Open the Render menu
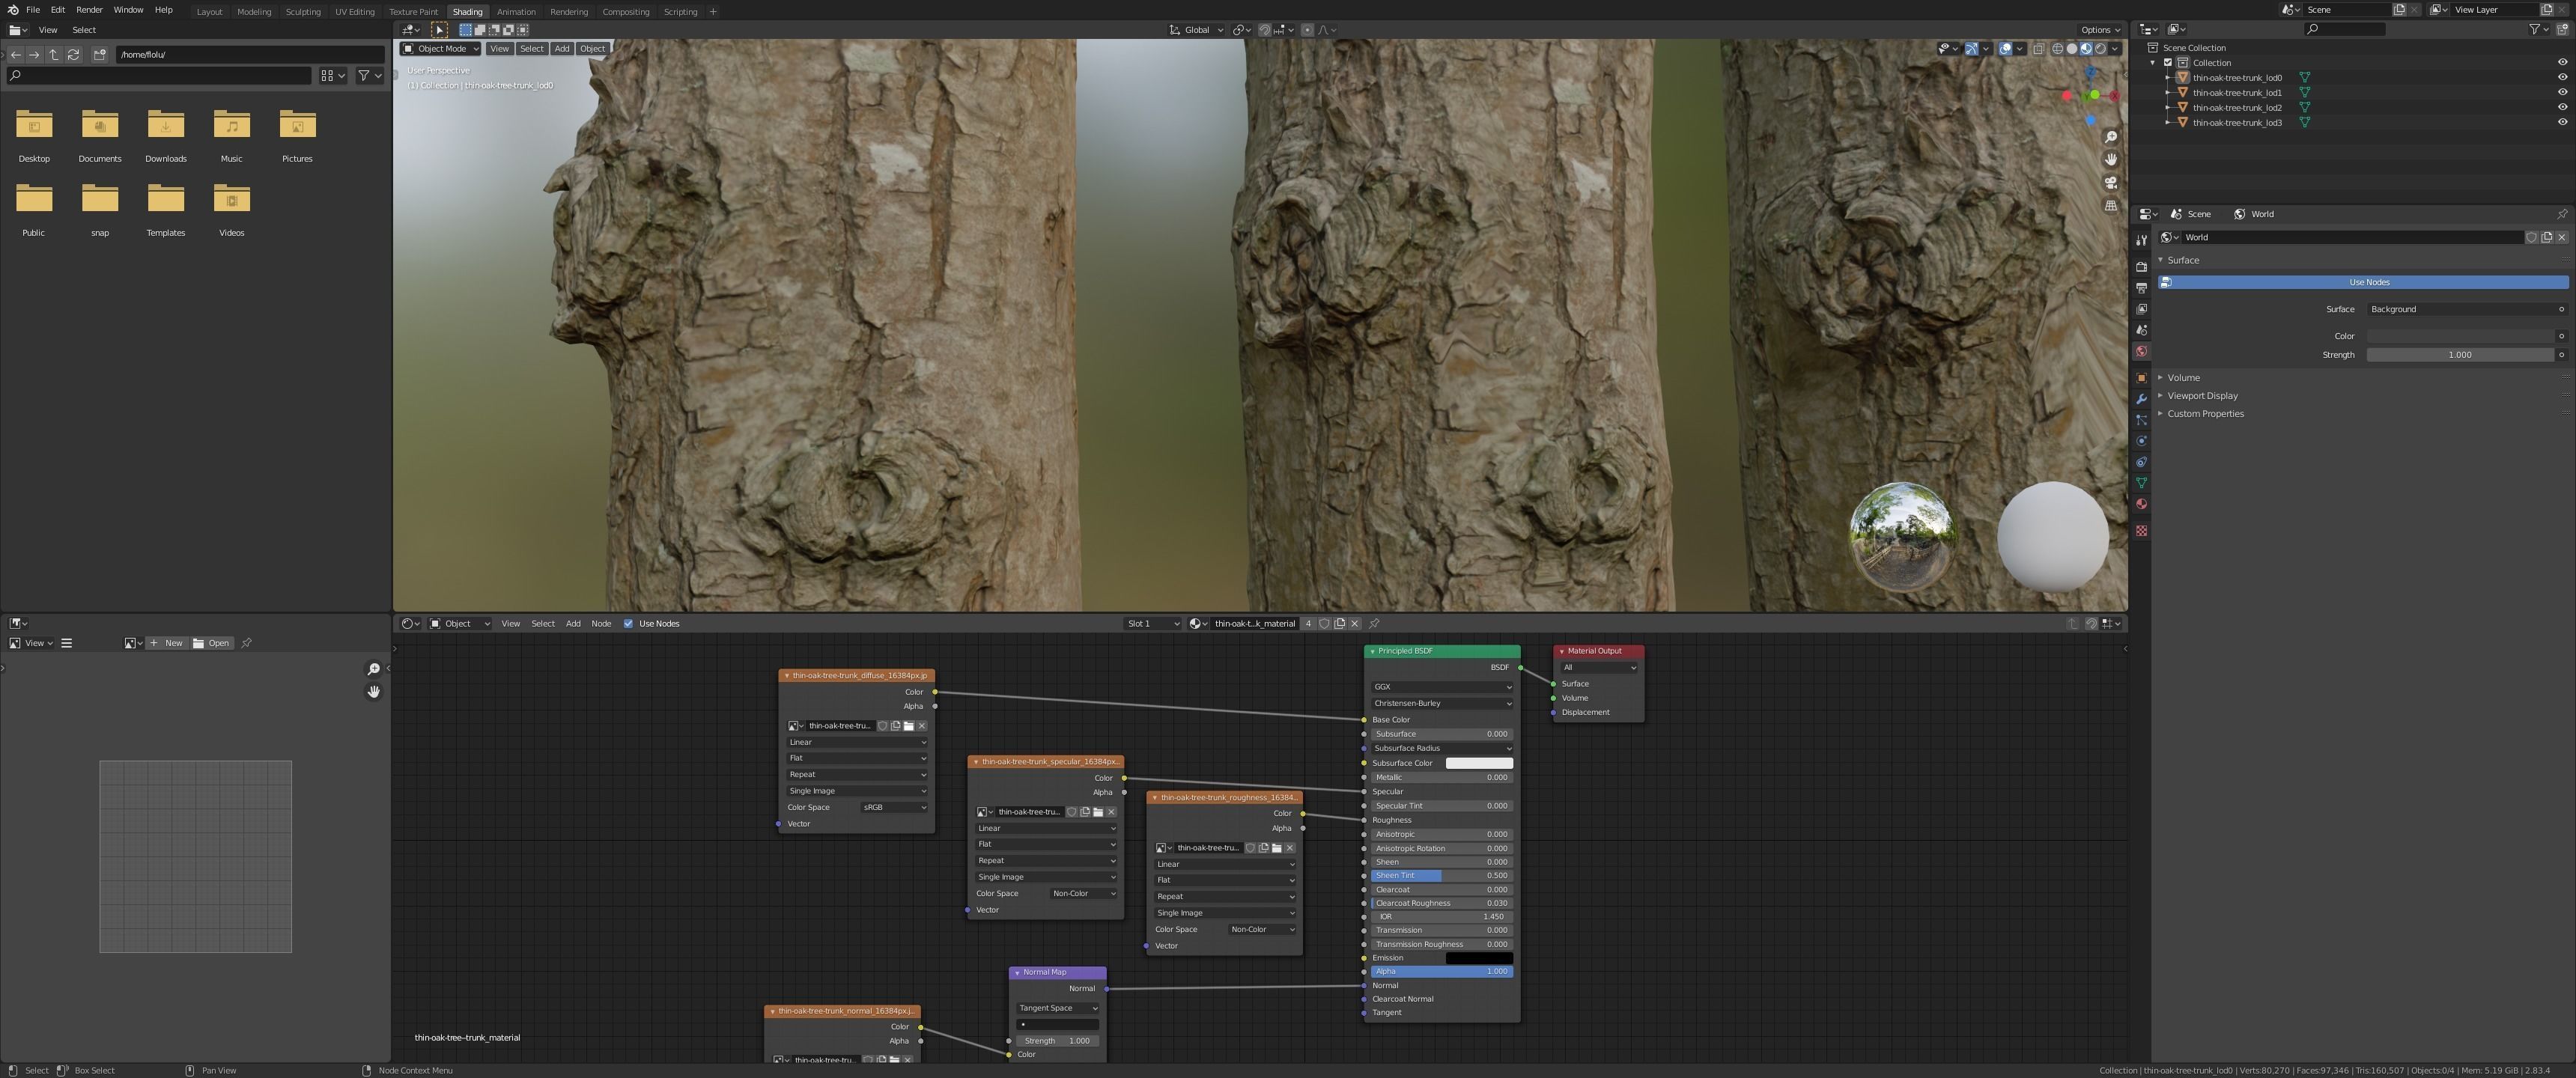2576x1078 pixels. (x=89, y=10)
